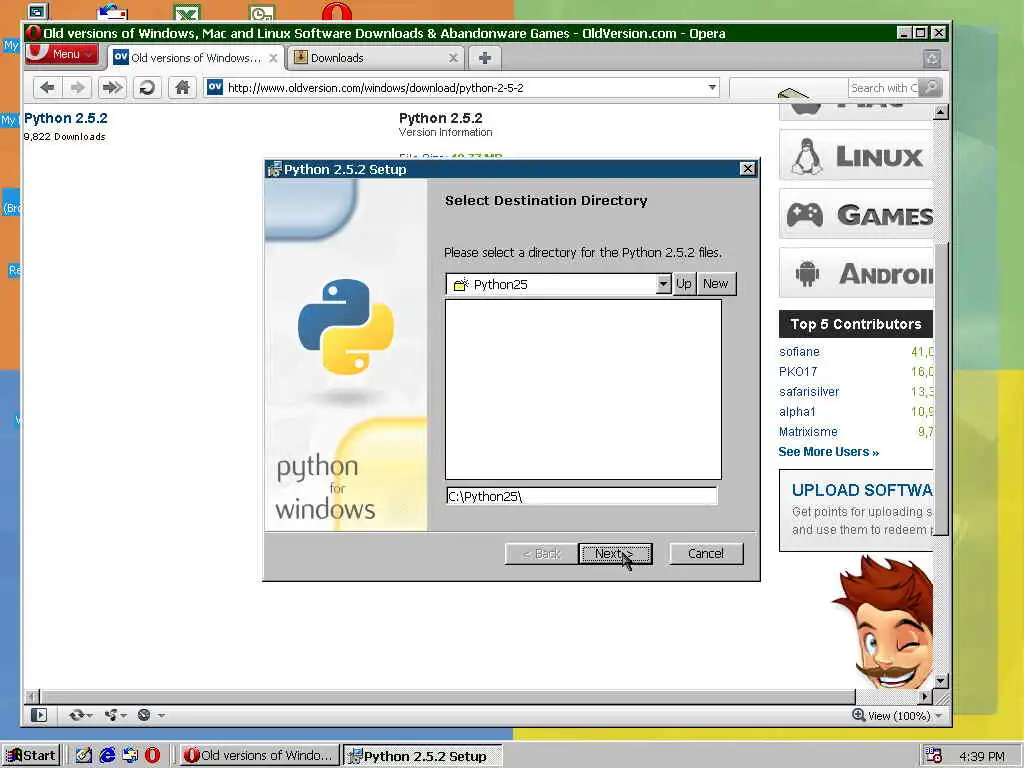
Task: Focus the Search with field
Action: [x=883, y=88]
